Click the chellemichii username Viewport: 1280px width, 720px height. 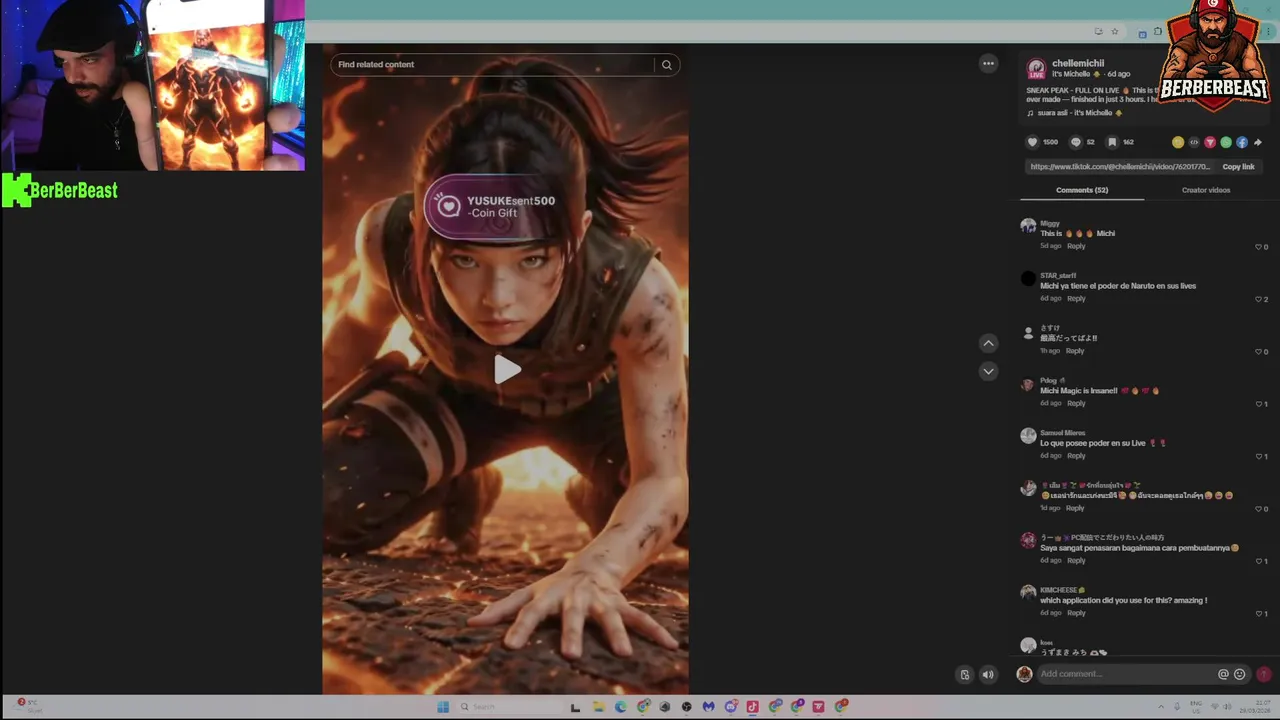click(1078, 63)
